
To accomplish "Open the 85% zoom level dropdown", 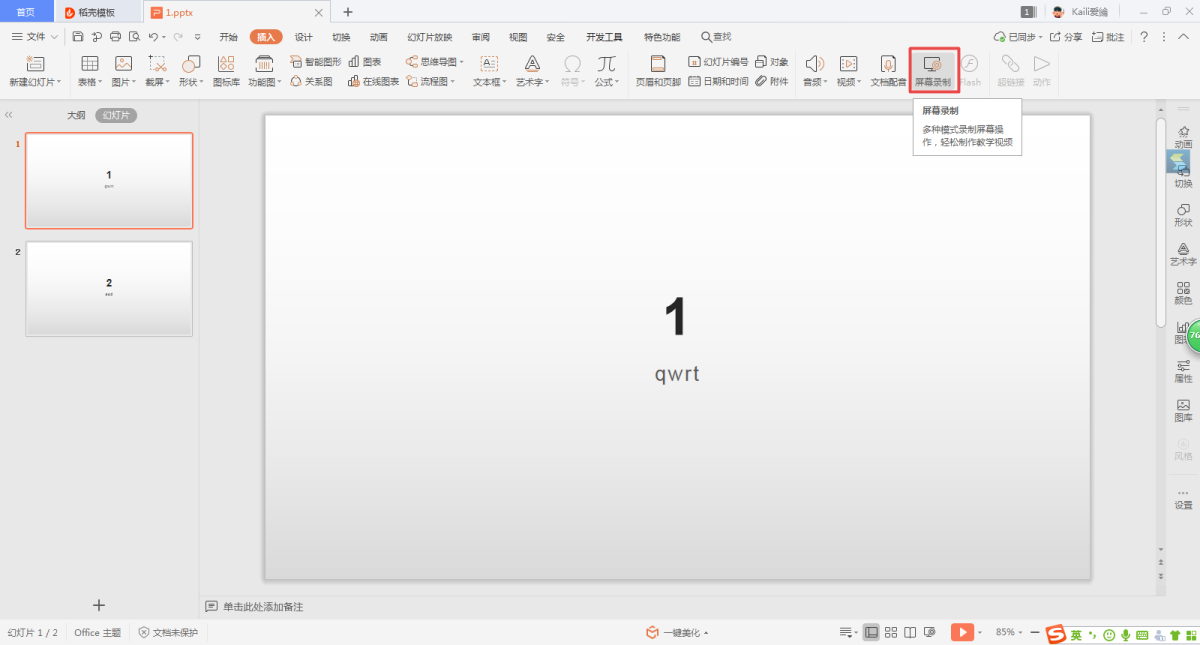I will (x=1008, y=632).
